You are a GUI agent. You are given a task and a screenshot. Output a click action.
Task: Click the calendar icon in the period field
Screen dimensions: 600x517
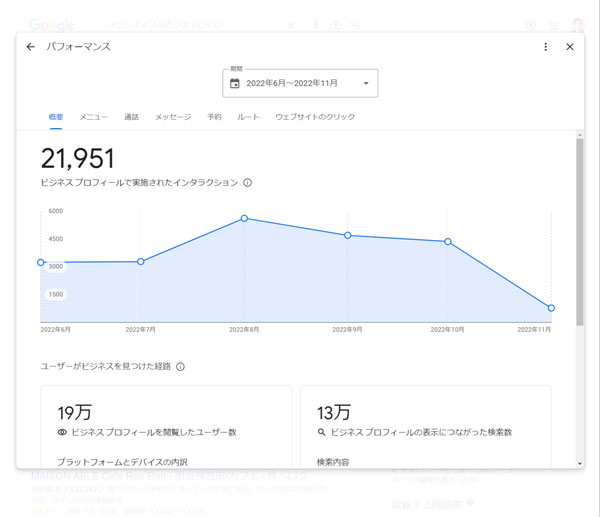(x=235, y=83)
